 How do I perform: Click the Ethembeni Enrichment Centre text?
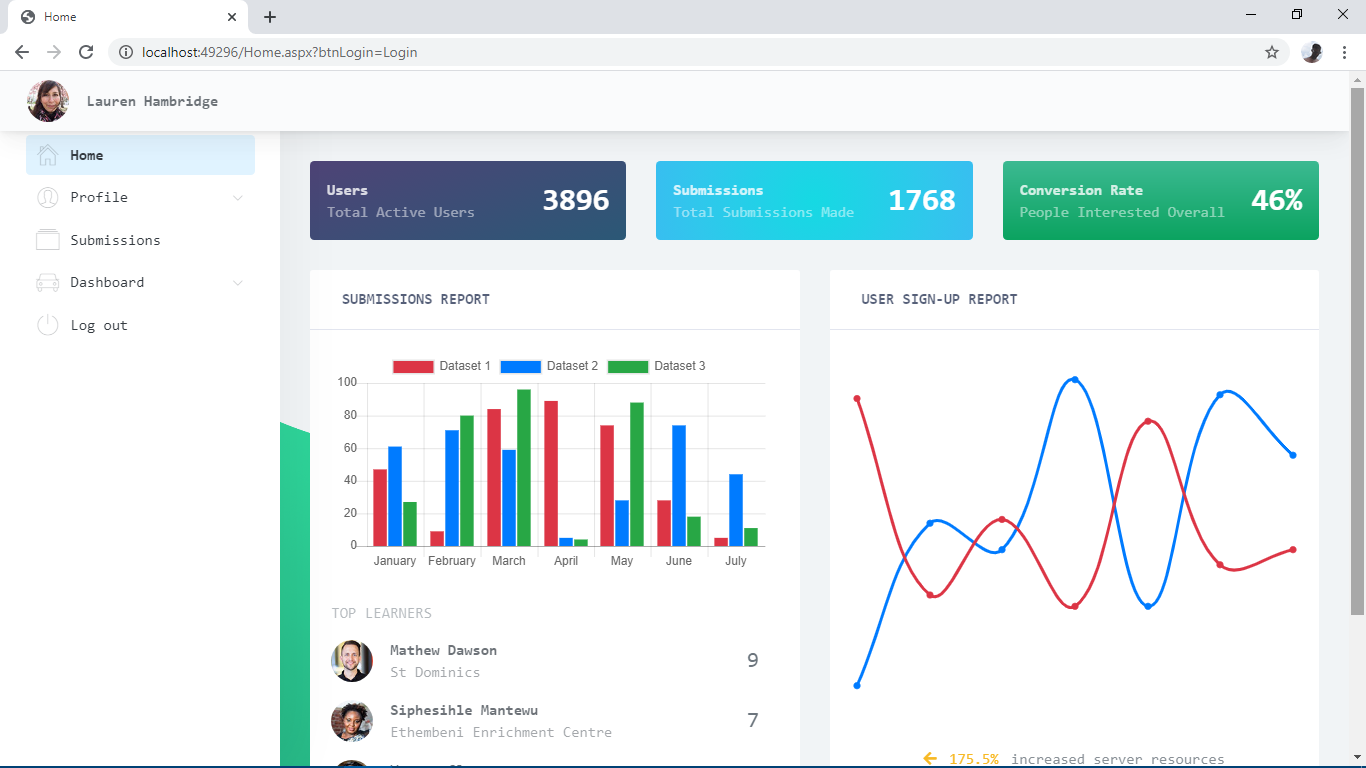(x=501, y=732)
